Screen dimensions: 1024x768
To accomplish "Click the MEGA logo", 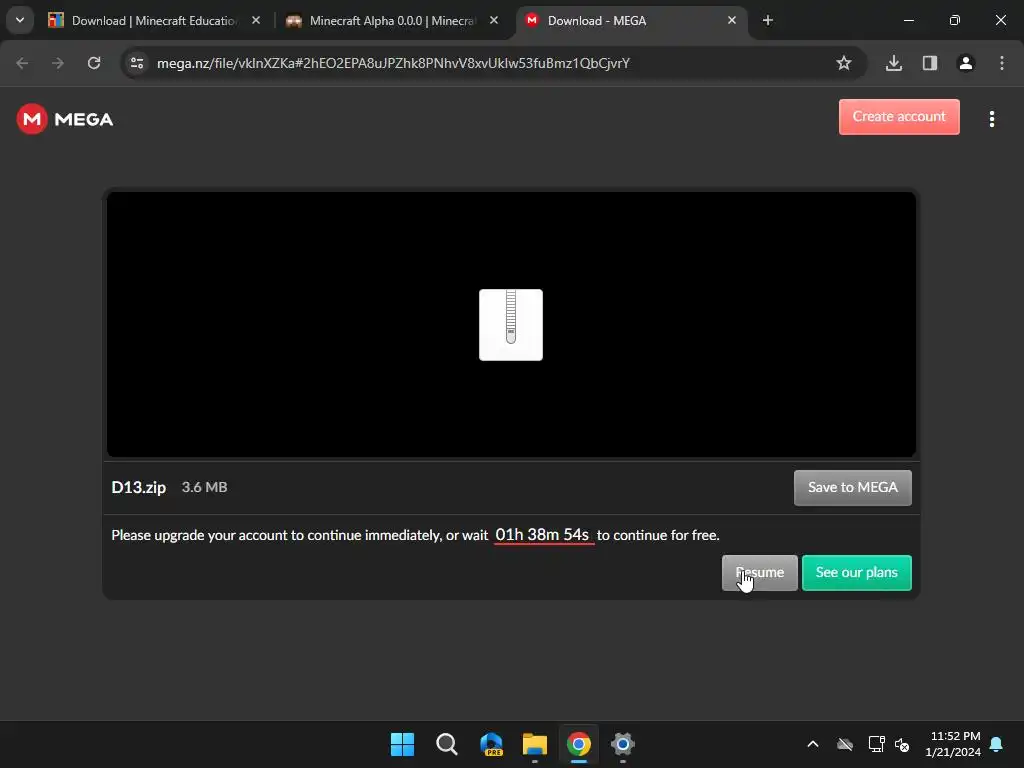I will [65, 119].
